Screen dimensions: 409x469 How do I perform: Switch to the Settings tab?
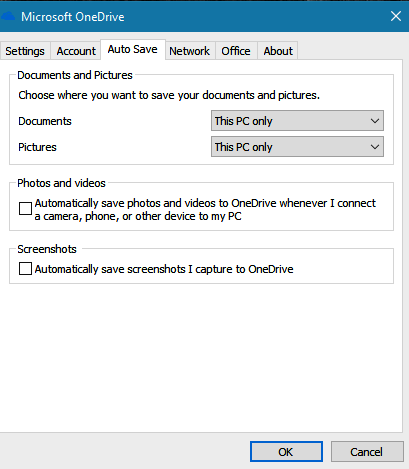(x=25, y=51)
